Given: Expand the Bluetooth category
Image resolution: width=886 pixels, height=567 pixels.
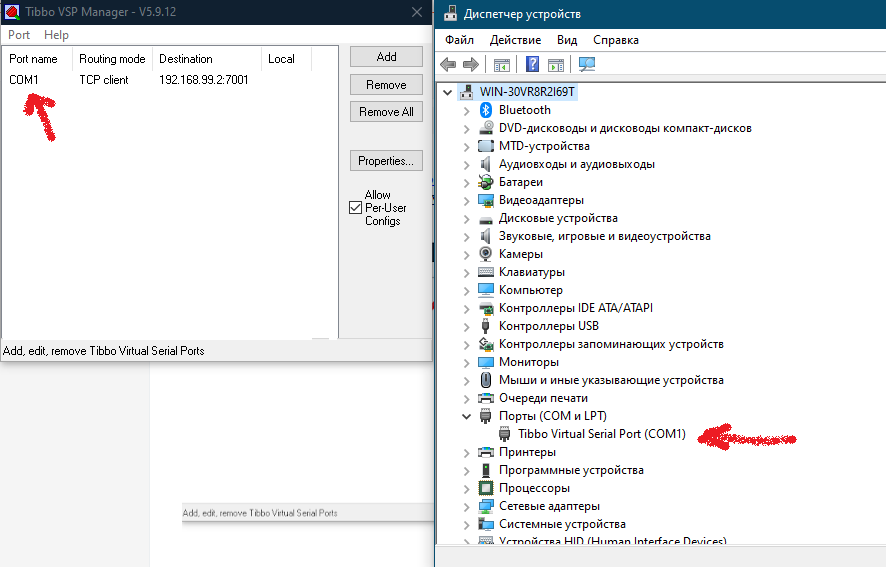Looking at the screenshot, I should [x=466, y=111].
